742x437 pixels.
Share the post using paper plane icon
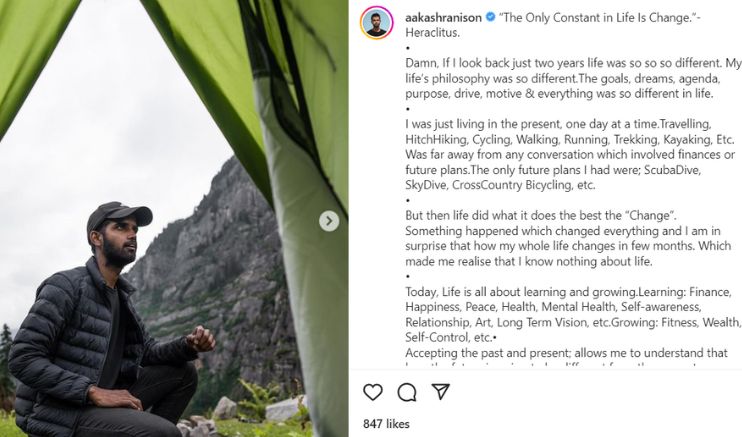click(x=440, y=391)
